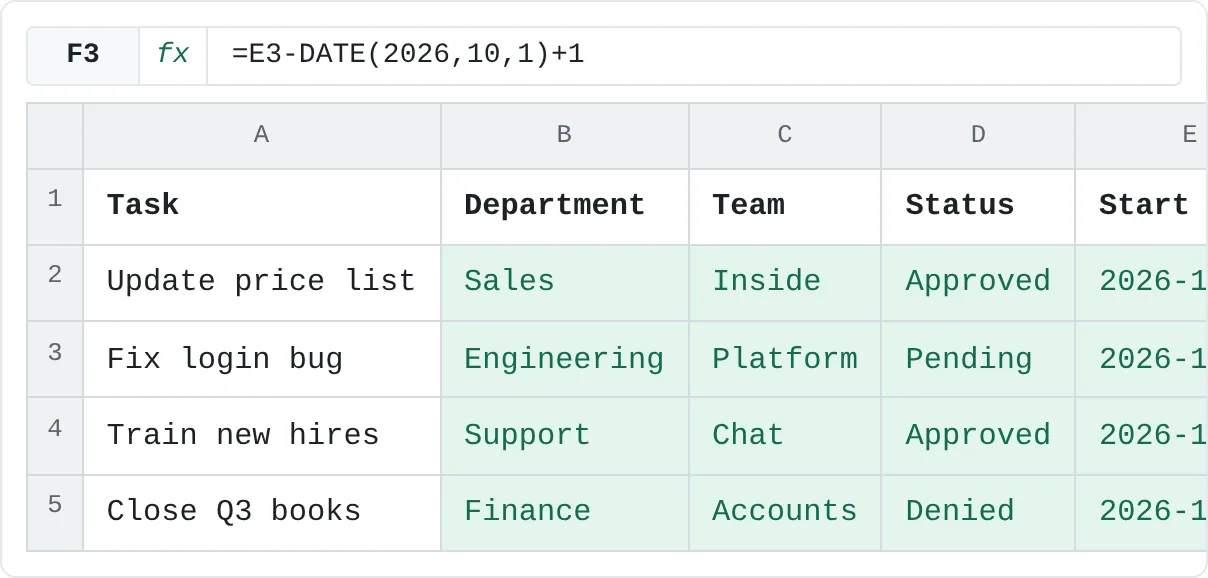
Task: Select the "Denied" status cell
Action: pyautogui.click(x=978, y=512)
